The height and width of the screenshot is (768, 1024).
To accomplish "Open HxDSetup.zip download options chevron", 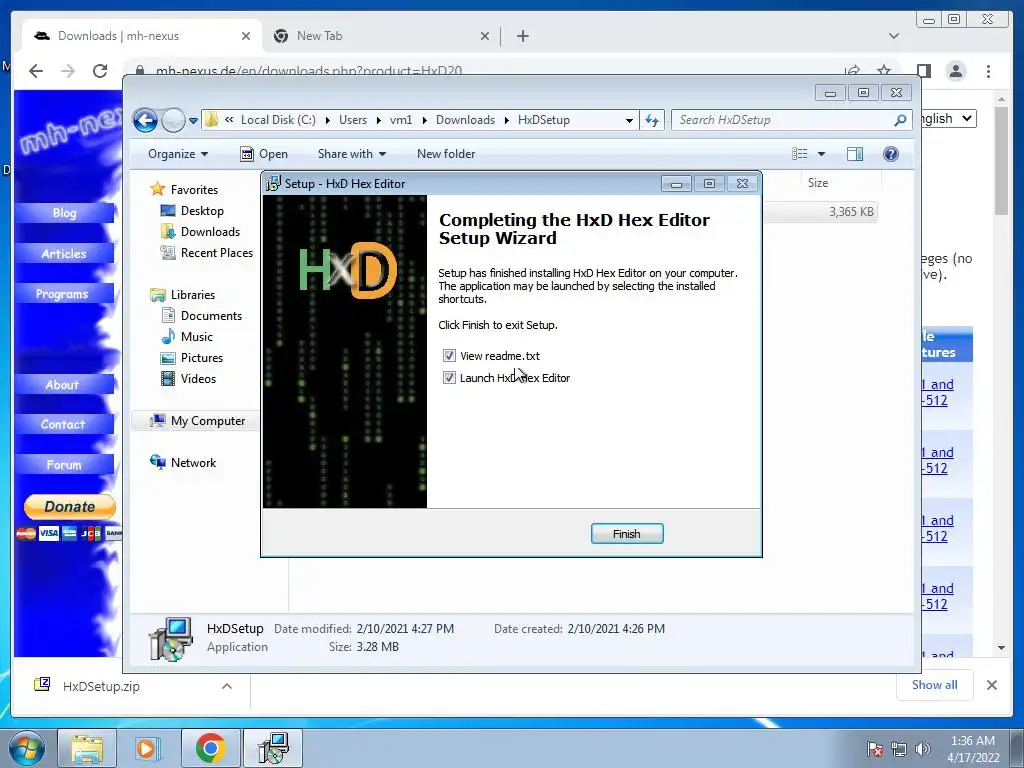I will pyautogui.click(x=227, y=686).
